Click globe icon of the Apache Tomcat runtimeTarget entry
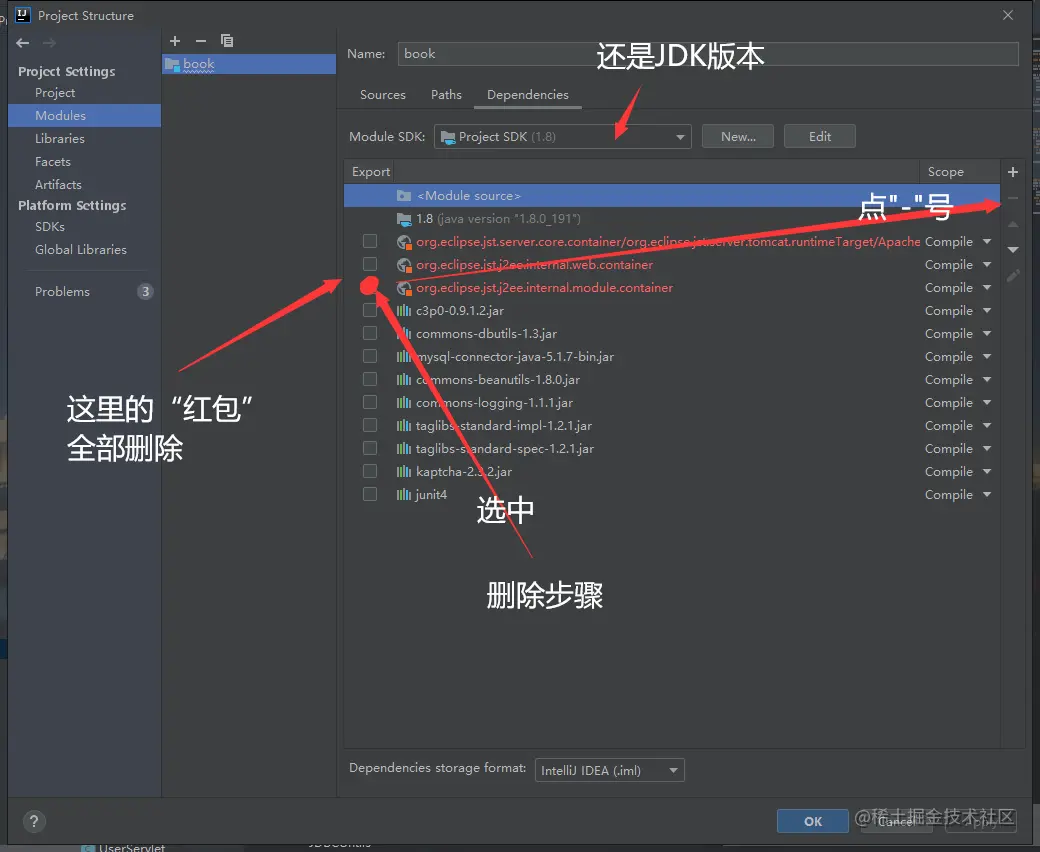 pyautogui.click(x=404, y=242)
